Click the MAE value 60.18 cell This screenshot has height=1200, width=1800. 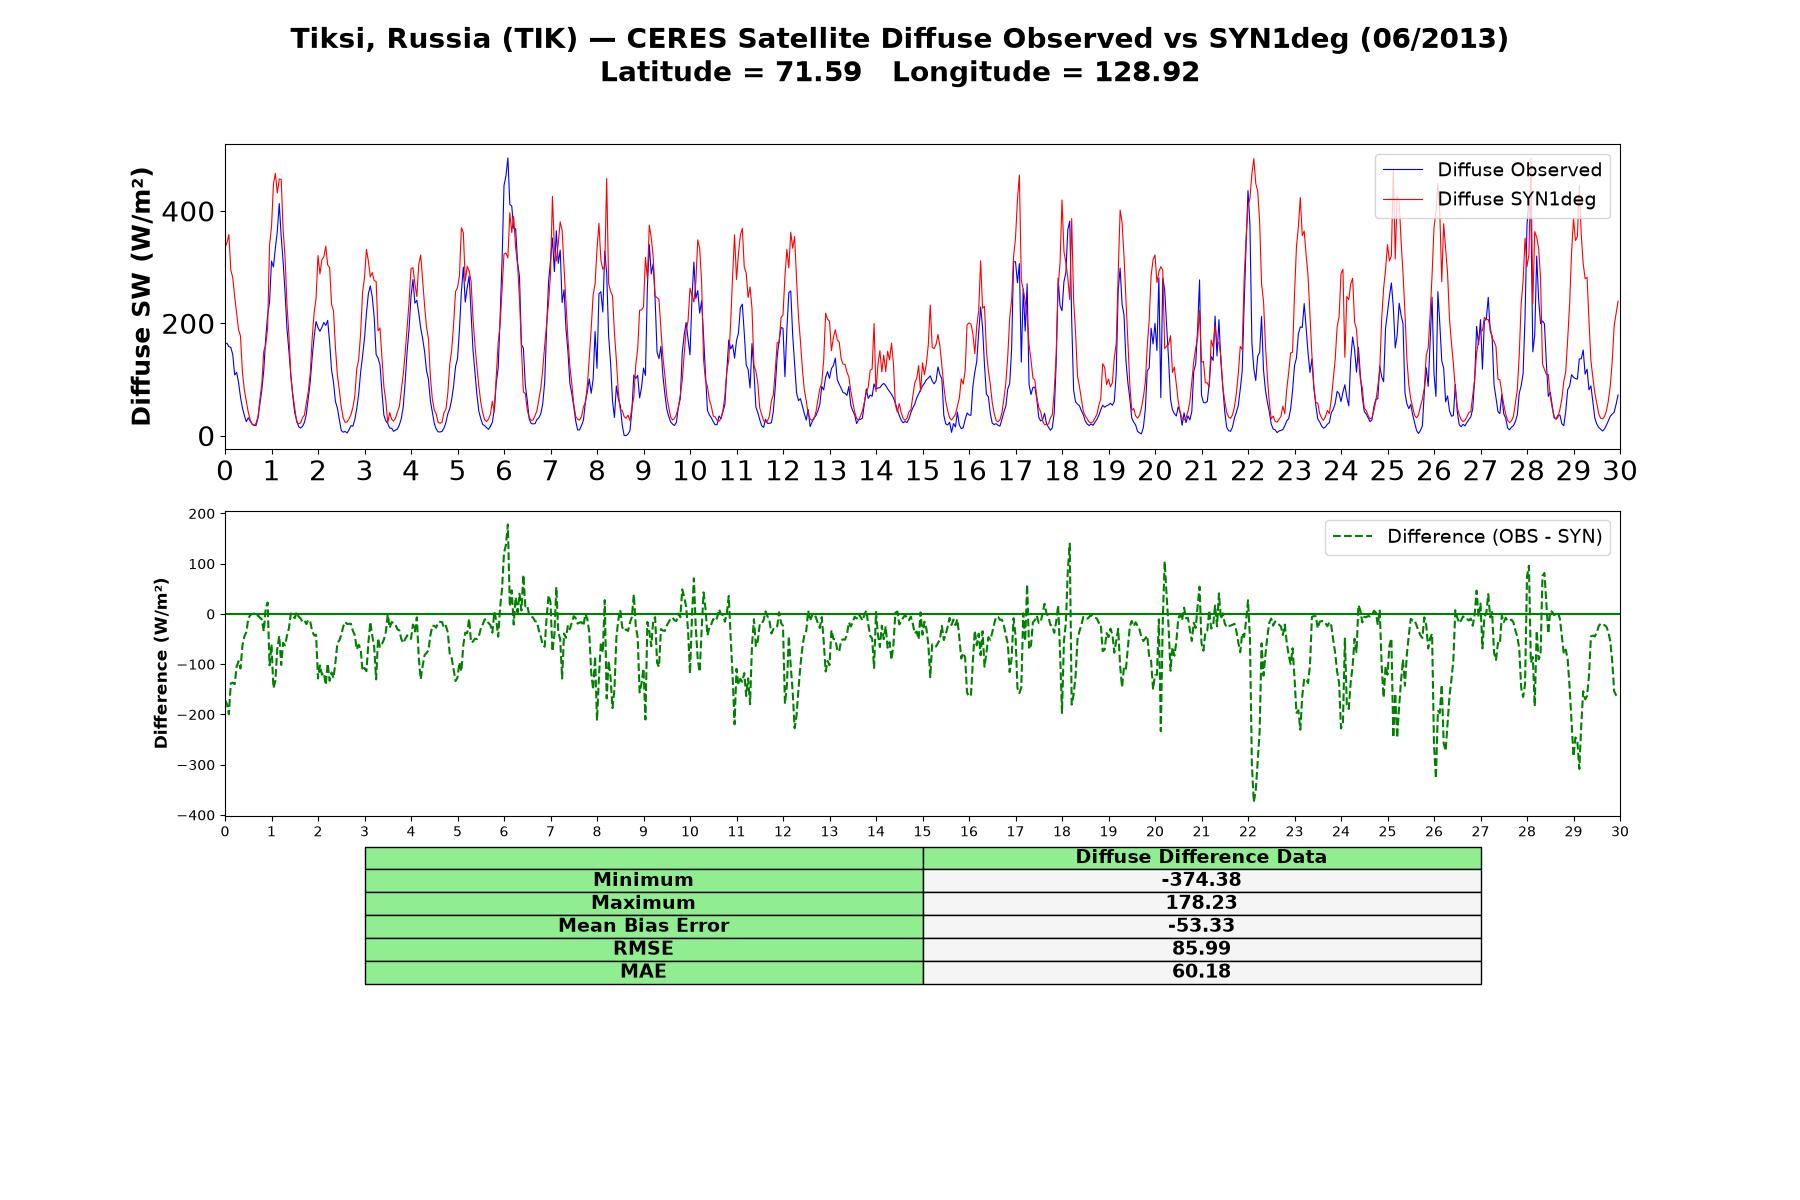[1201, 972]
